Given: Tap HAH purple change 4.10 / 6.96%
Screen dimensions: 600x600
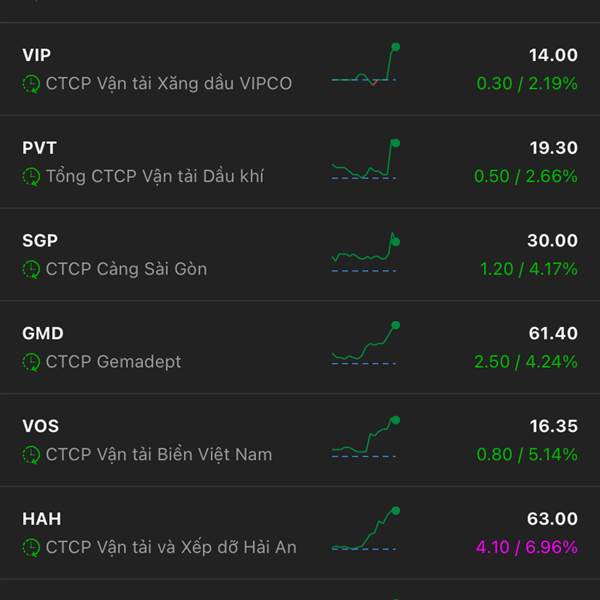Looking at the screenshot, I should point(527,548).
